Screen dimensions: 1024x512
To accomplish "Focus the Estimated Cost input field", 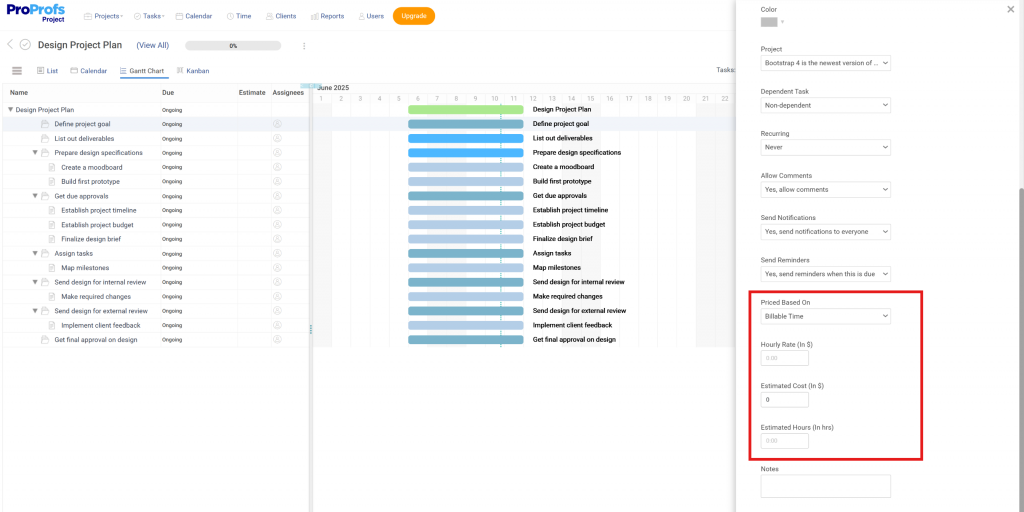I will click(784, 400).
